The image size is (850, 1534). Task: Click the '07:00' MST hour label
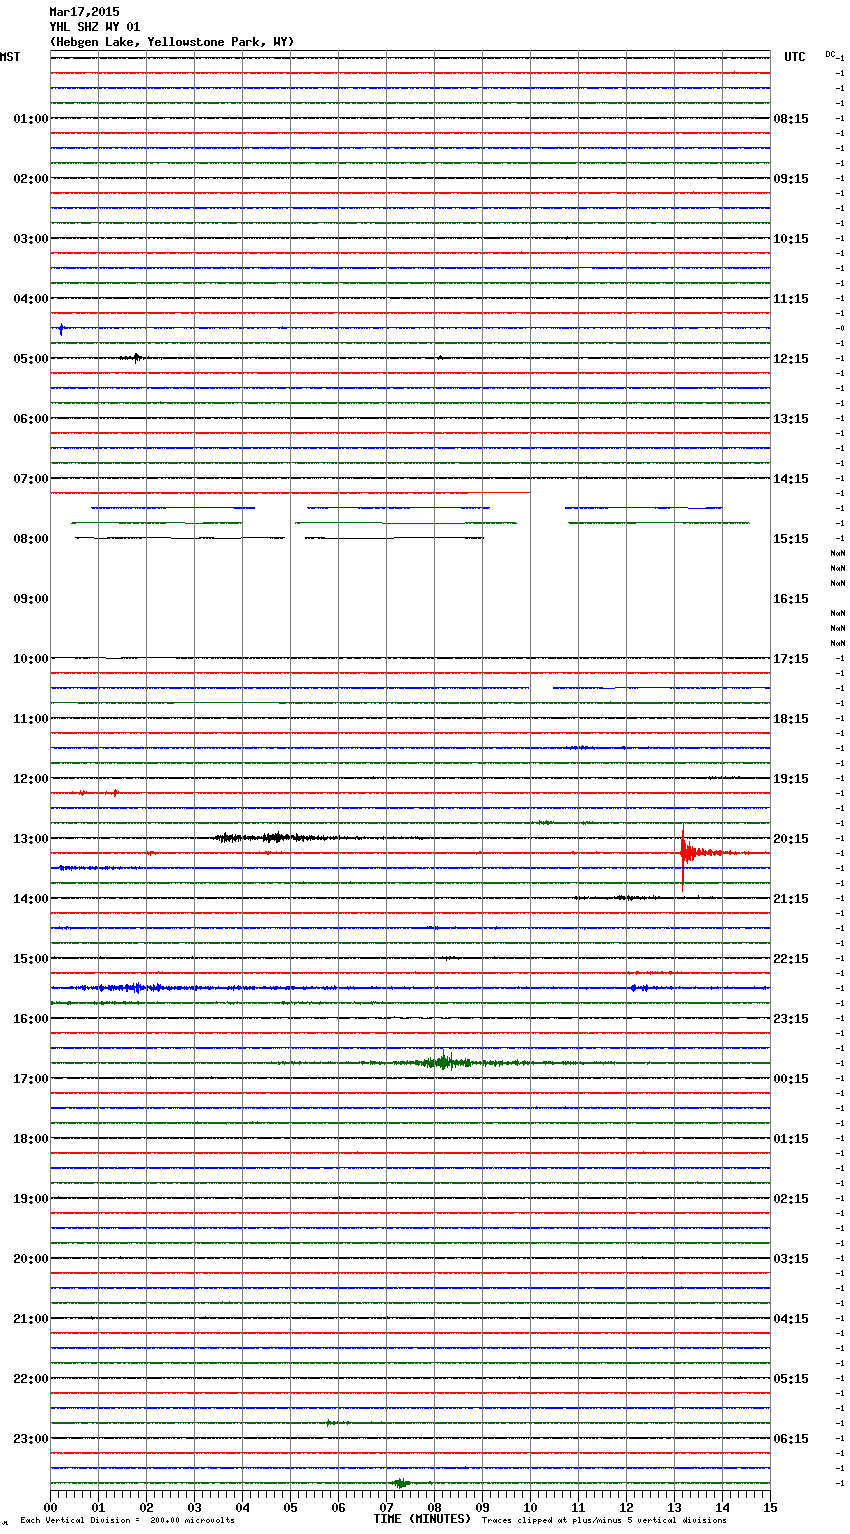tap(30, 479)
